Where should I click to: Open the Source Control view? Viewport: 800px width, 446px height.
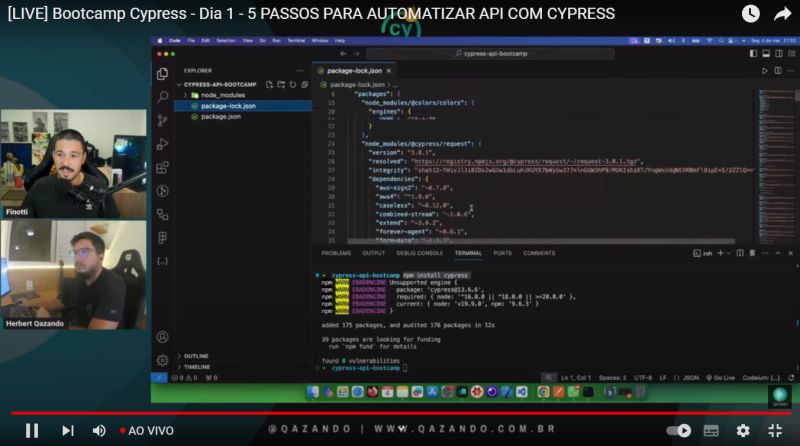[162, 120]
